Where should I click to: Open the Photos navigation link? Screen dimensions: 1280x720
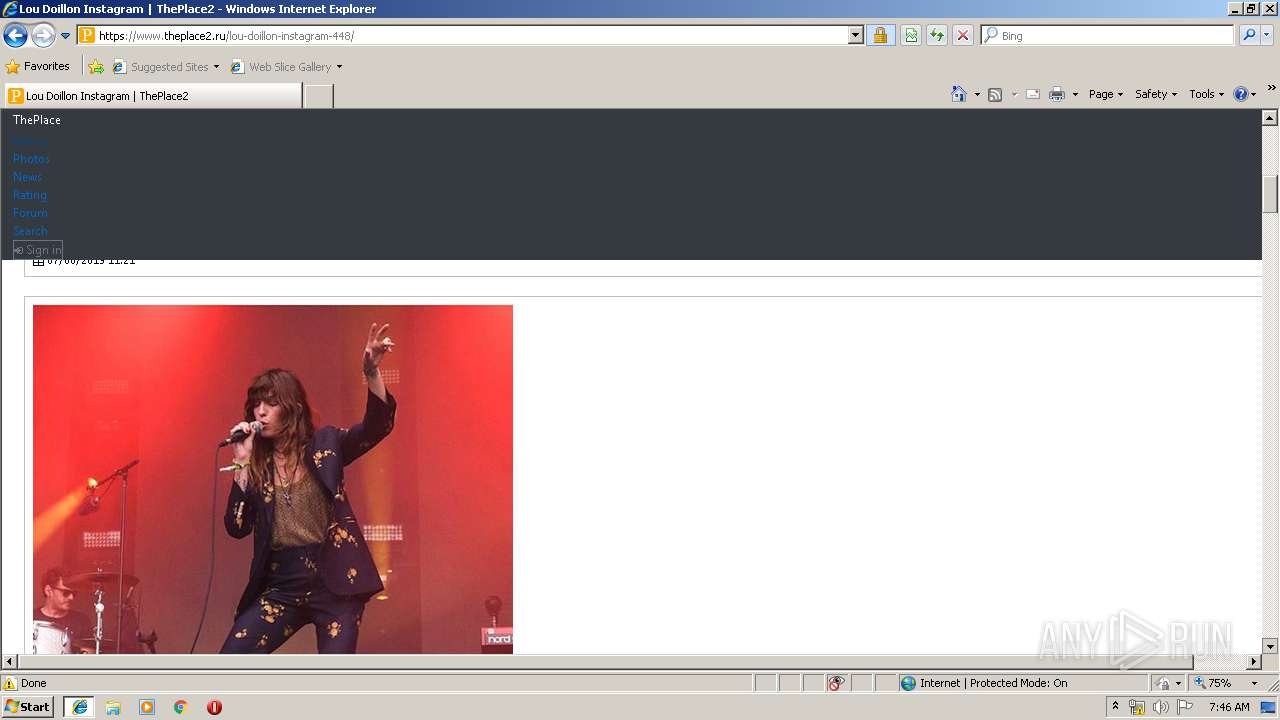pos(31,159)
